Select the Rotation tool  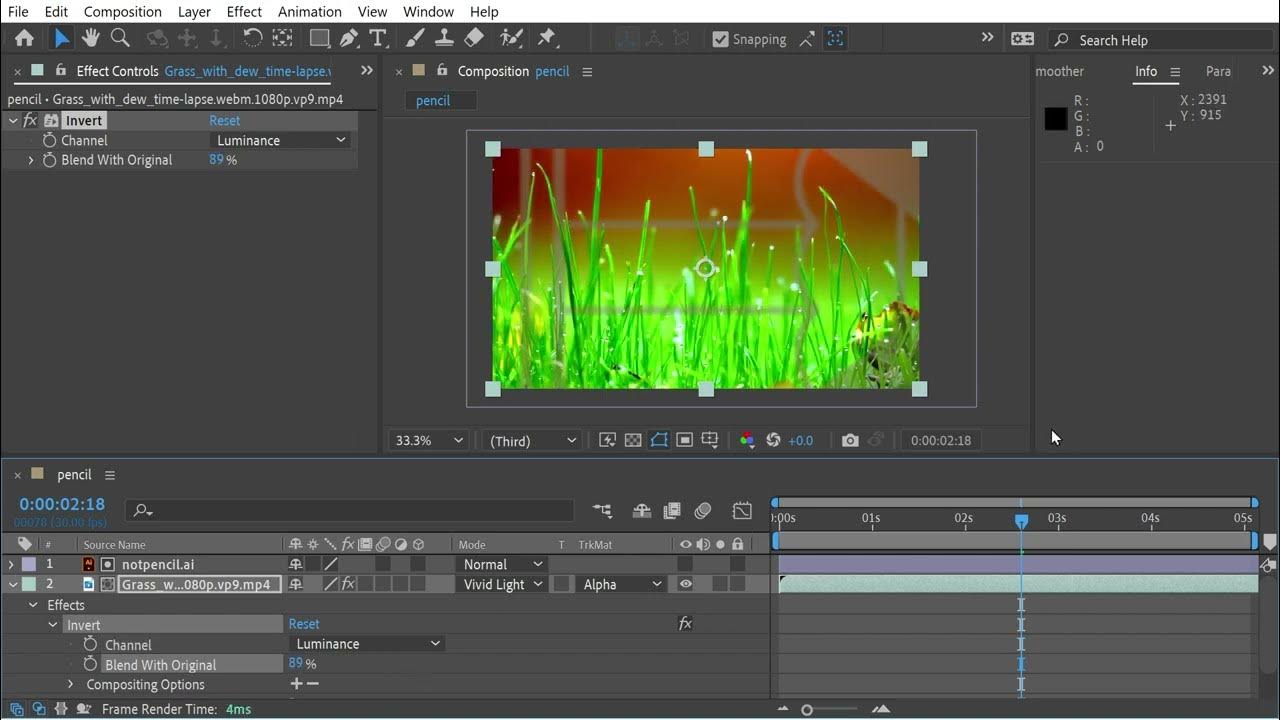pyautogui.click(x=253, y=38)
